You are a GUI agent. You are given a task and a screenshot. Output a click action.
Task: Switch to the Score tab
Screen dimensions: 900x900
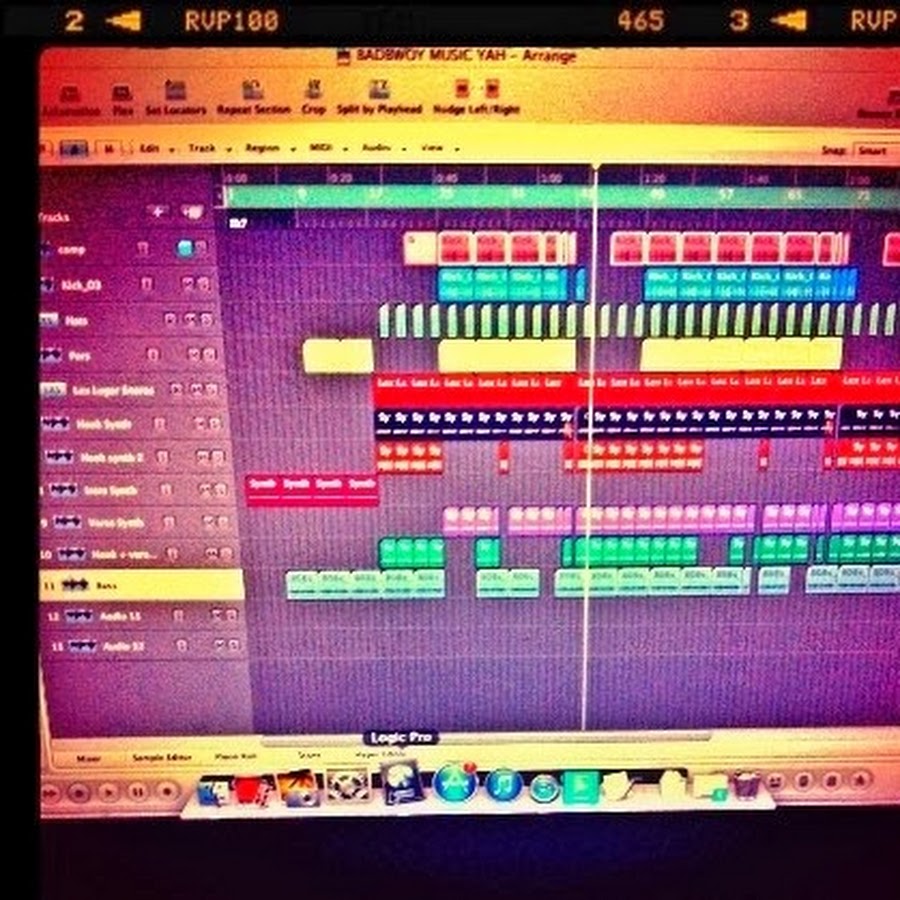(309, 755)
